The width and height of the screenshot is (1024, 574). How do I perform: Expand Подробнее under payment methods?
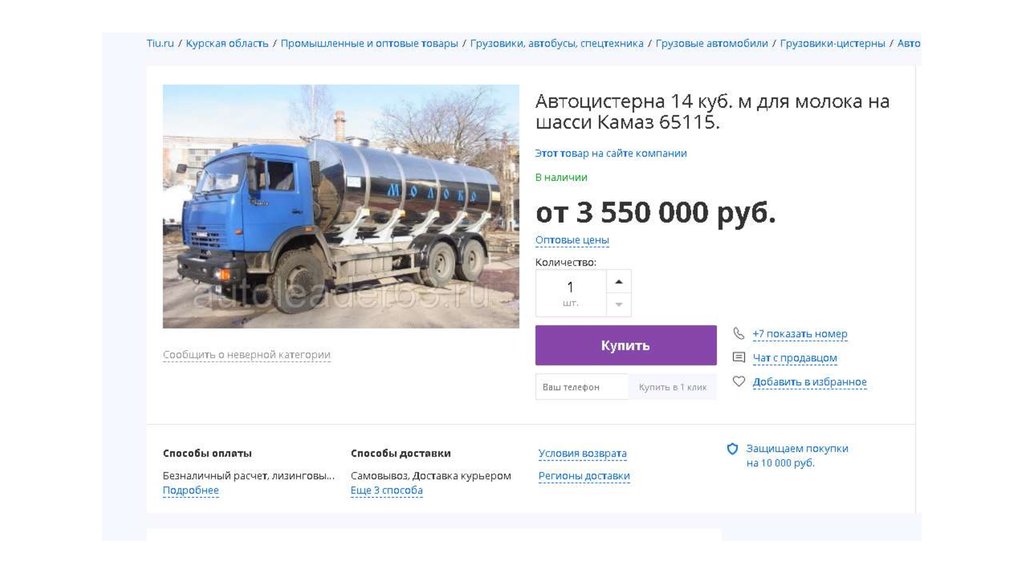(191, 490)
